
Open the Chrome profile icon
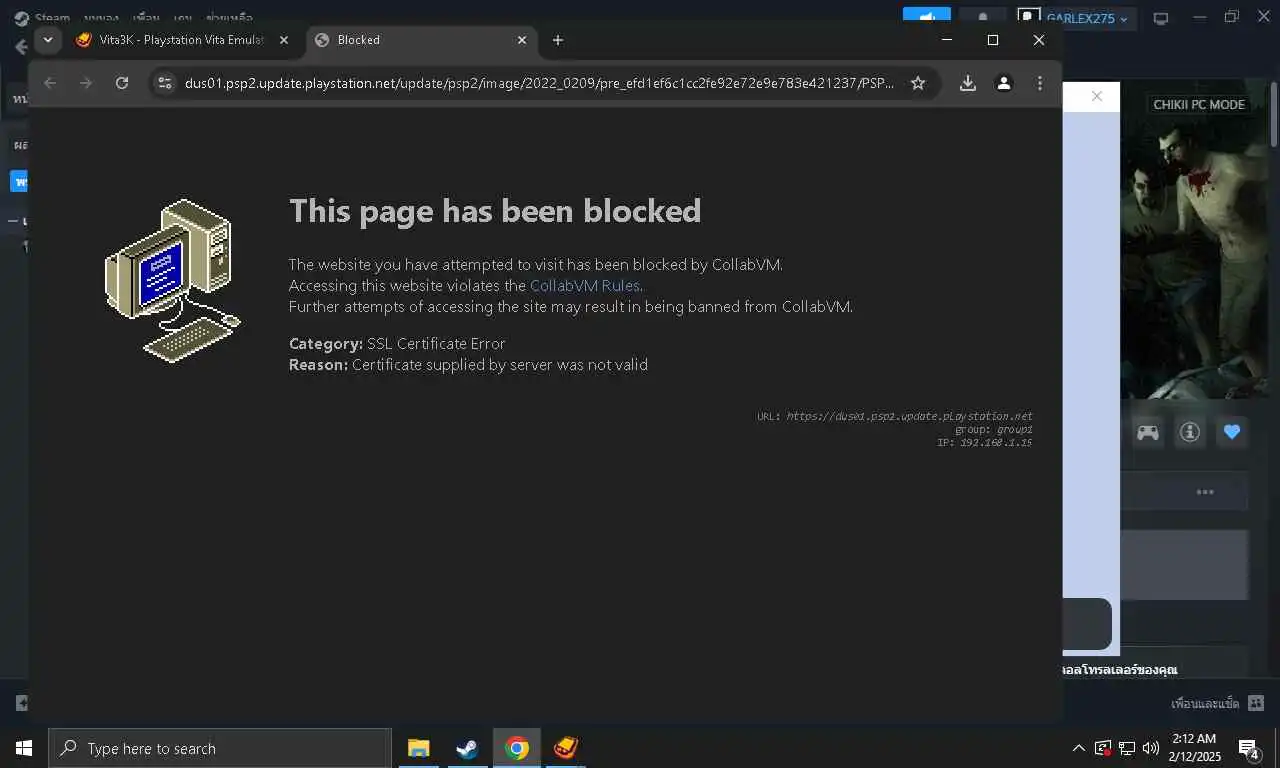(1004, 83)
